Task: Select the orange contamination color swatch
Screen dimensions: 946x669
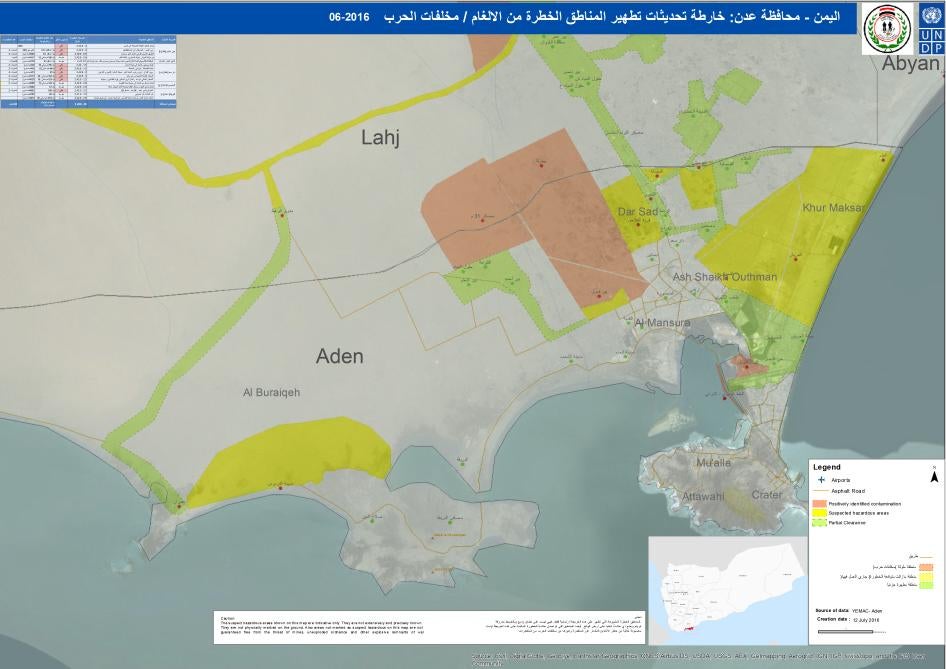Action: (x=818, y=503)
